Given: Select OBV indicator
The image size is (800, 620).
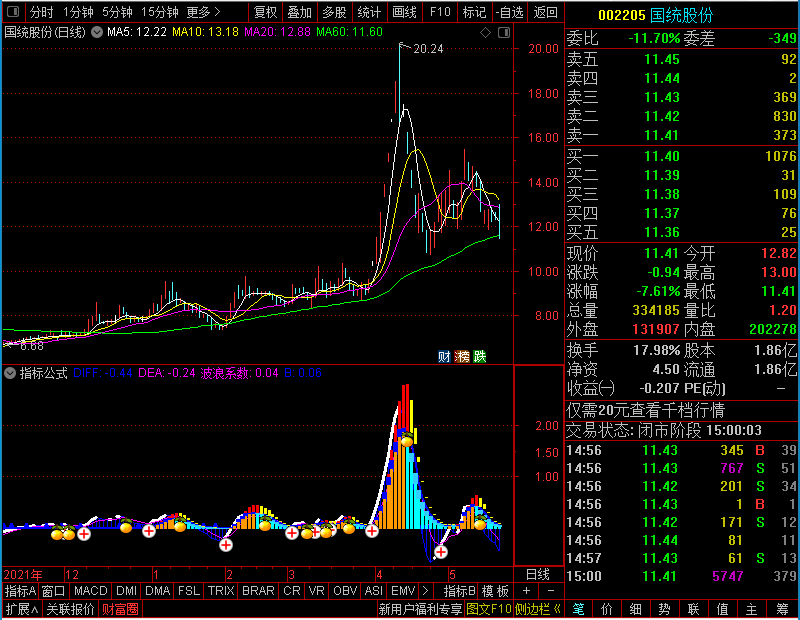Looking at the screenshot, I should (345, 591).
